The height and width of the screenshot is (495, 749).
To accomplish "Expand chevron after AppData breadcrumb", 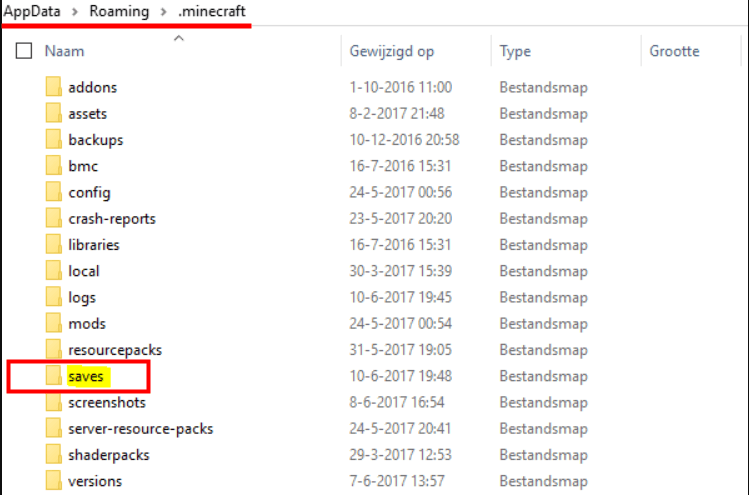I will click(75, 11).
